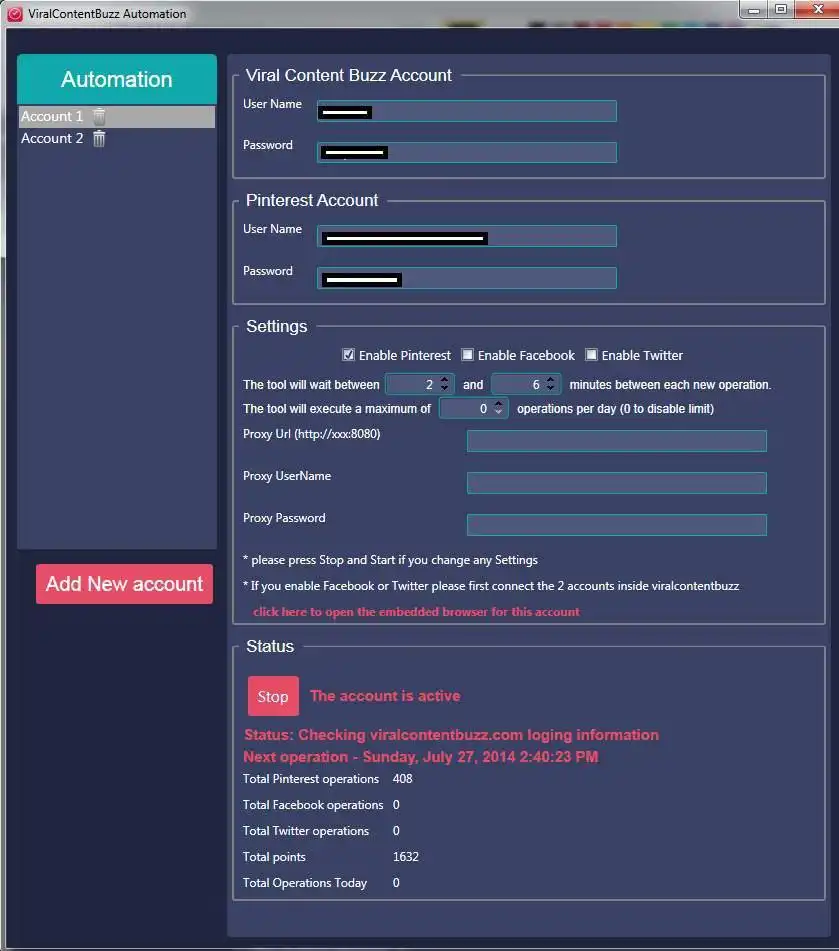Decrease minimum wait minutes spinner
Image resolution: width=839 pixels, height=951 pixels.
[445, 388]
